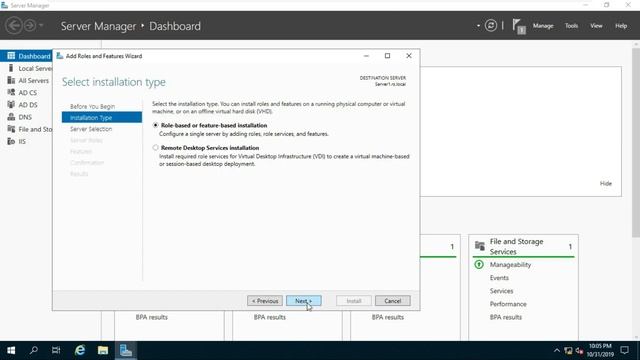The width and height of the screenshot is (640, 360).
Task: Click the volume icon in system tray
Action: point(579,351)
